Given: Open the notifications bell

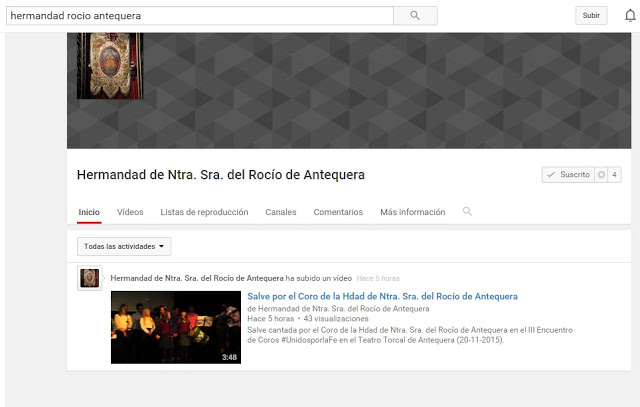Looking at the screenshot, I should [x=629, y=16].
